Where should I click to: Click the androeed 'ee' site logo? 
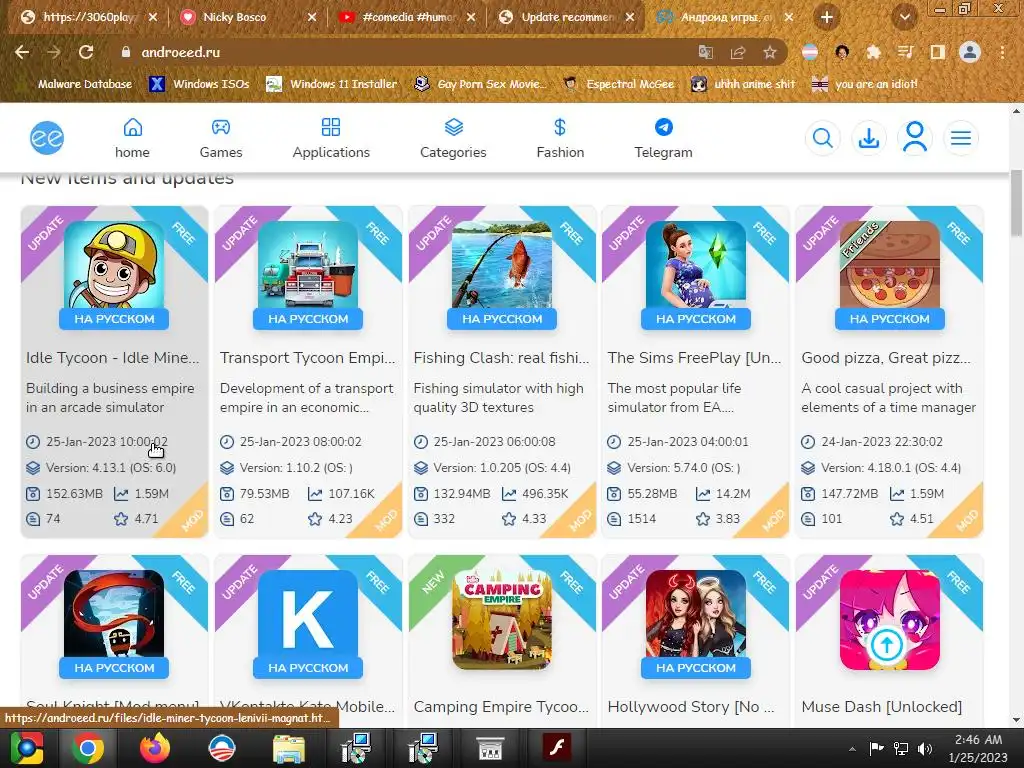(x=47, y=138)
